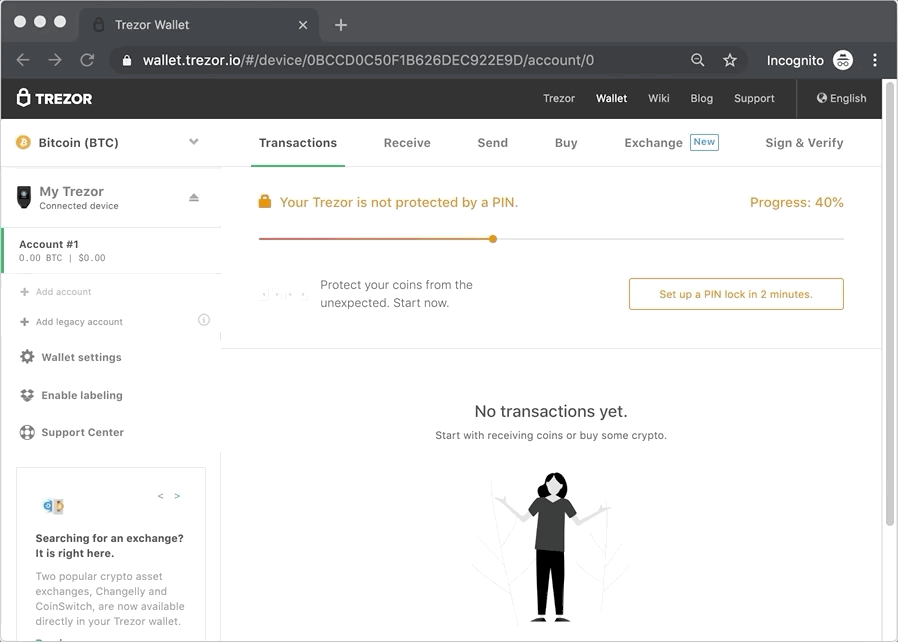
Task: Click the Progress: 40% text
Action: (x=797, y=202)
